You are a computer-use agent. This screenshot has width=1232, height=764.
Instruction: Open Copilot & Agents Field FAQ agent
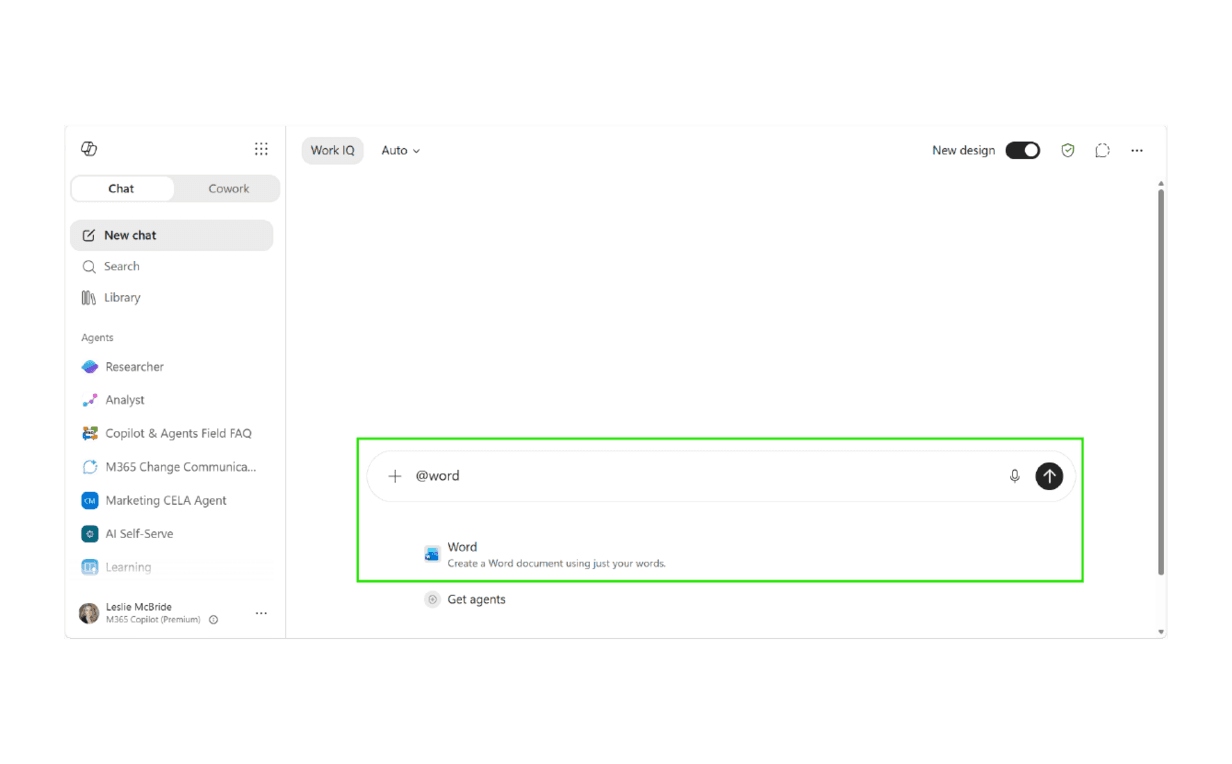pos(171,433)
